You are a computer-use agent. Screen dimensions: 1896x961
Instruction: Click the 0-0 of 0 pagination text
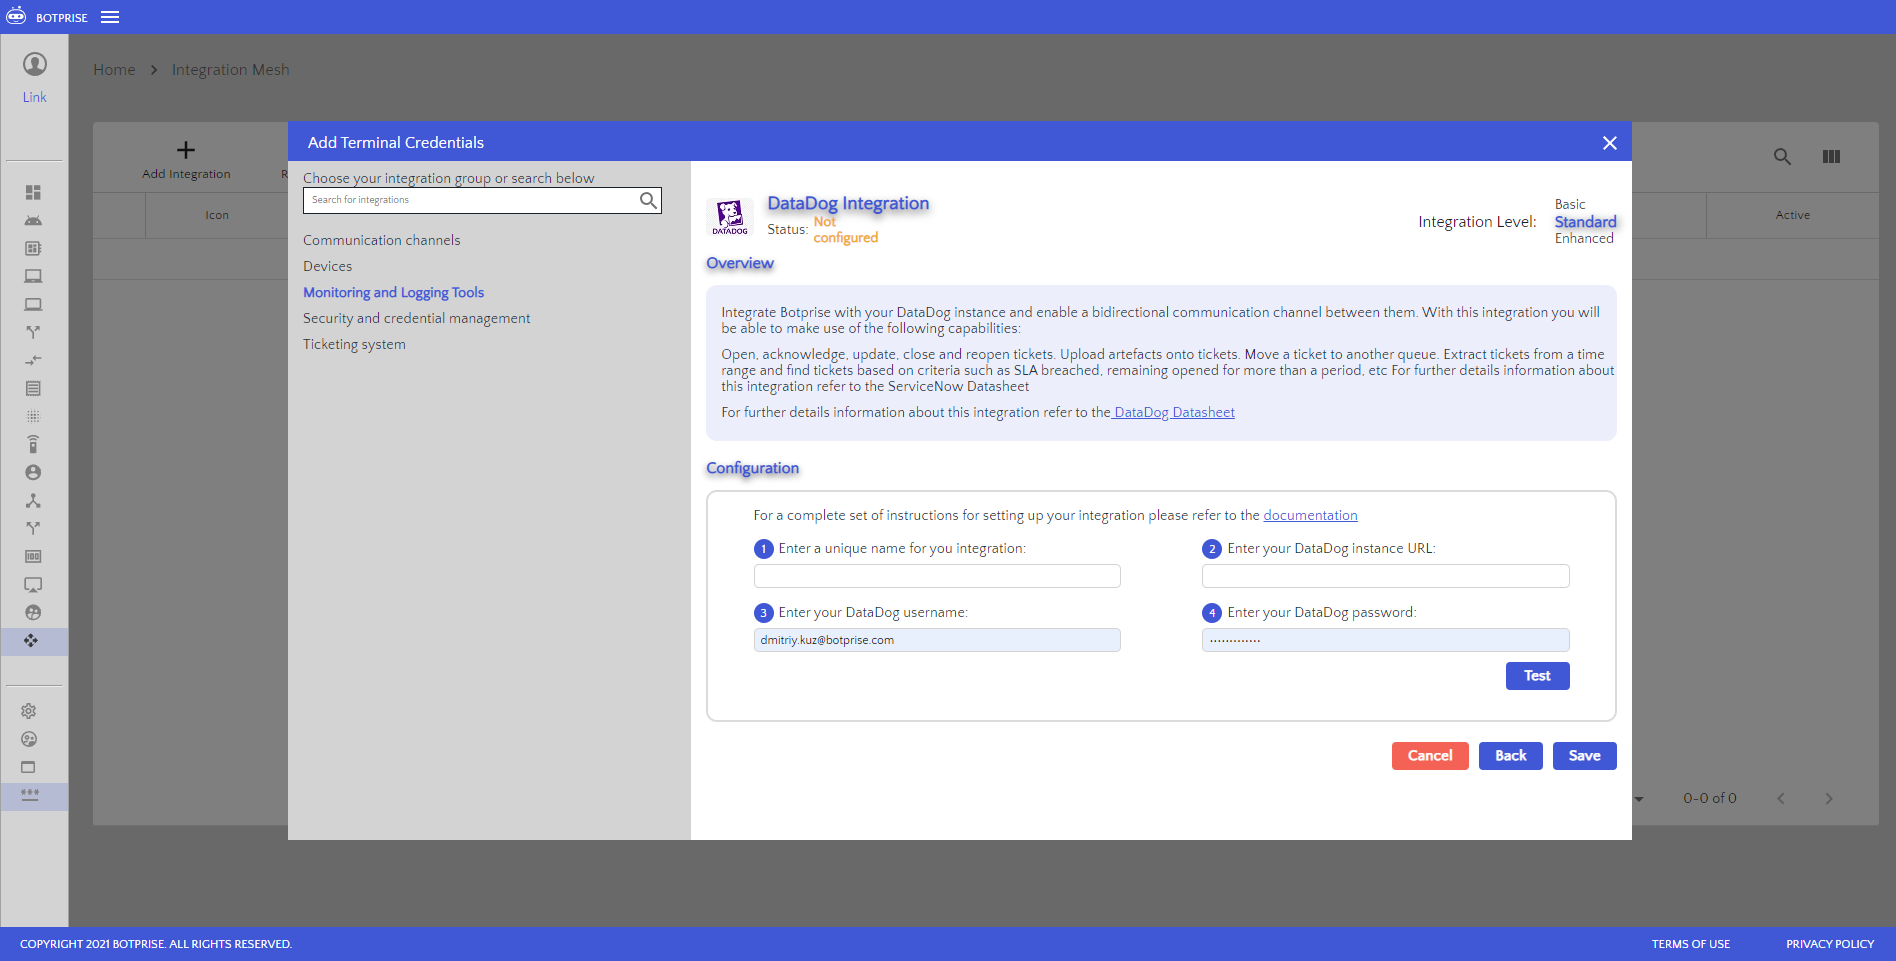click(1710, 798)
